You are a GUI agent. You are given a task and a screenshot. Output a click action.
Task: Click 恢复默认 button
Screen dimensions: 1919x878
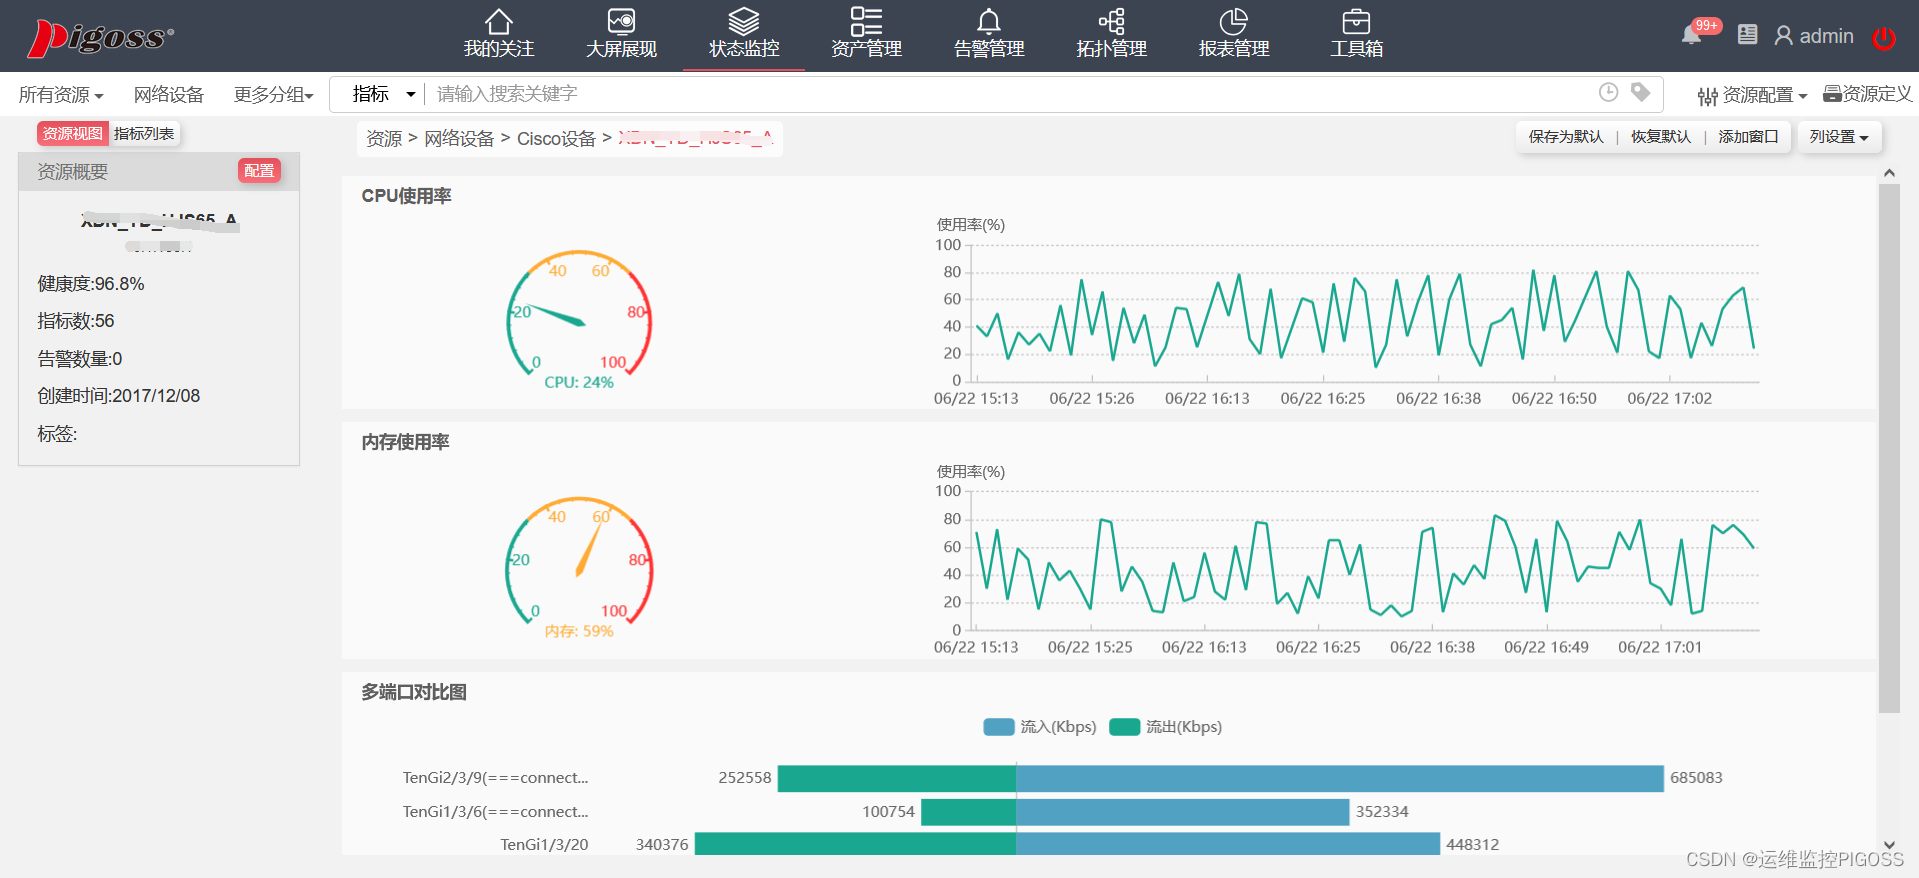pos(1661,137)
